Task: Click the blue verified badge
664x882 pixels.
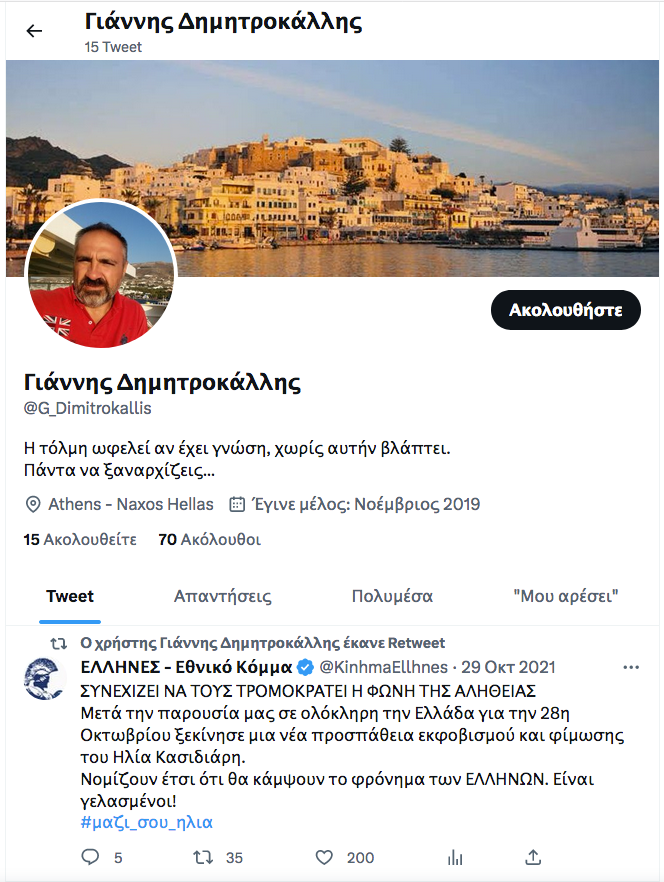Action: (305, 668)
